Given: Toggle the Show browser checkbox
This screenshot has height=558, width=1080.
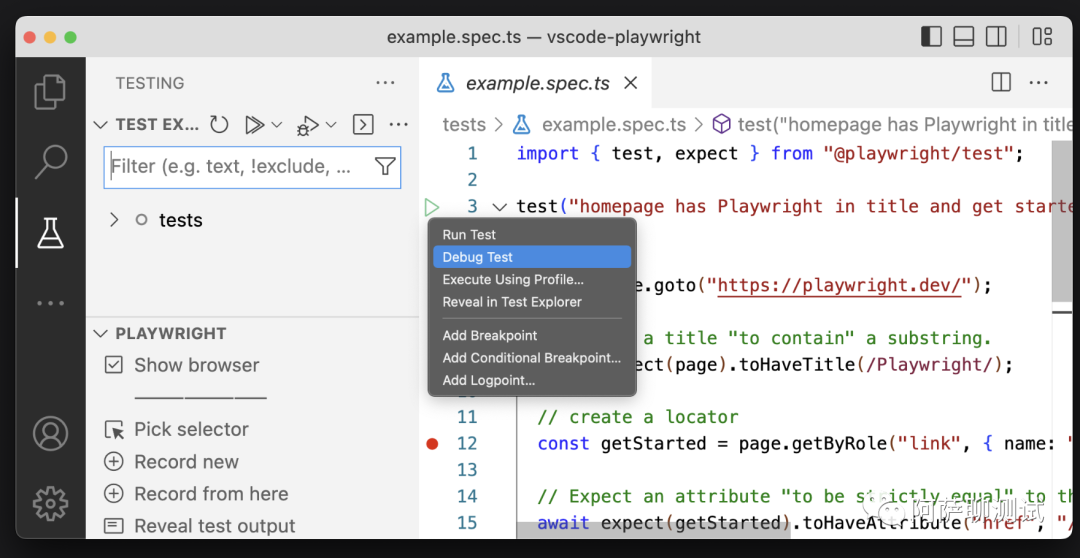Looking at the screenshot, I should point(114,365).
